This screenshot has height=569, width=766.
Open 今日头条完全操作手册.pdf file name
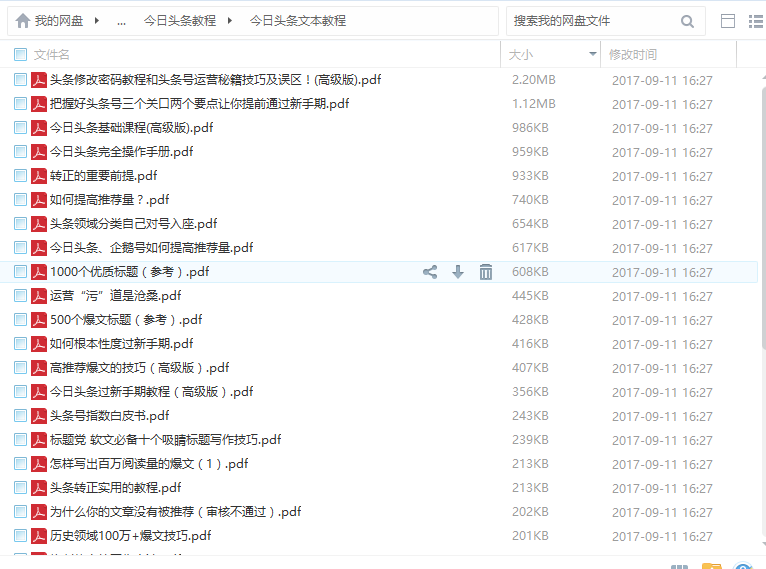(122, 152)
